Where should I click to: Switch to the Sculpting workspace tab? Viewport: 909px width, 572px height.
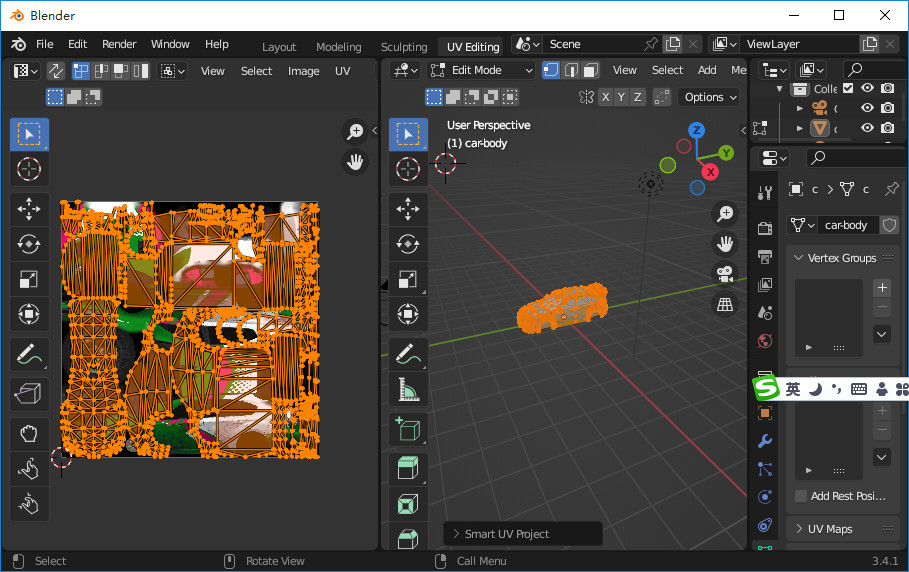click(404, 47)
